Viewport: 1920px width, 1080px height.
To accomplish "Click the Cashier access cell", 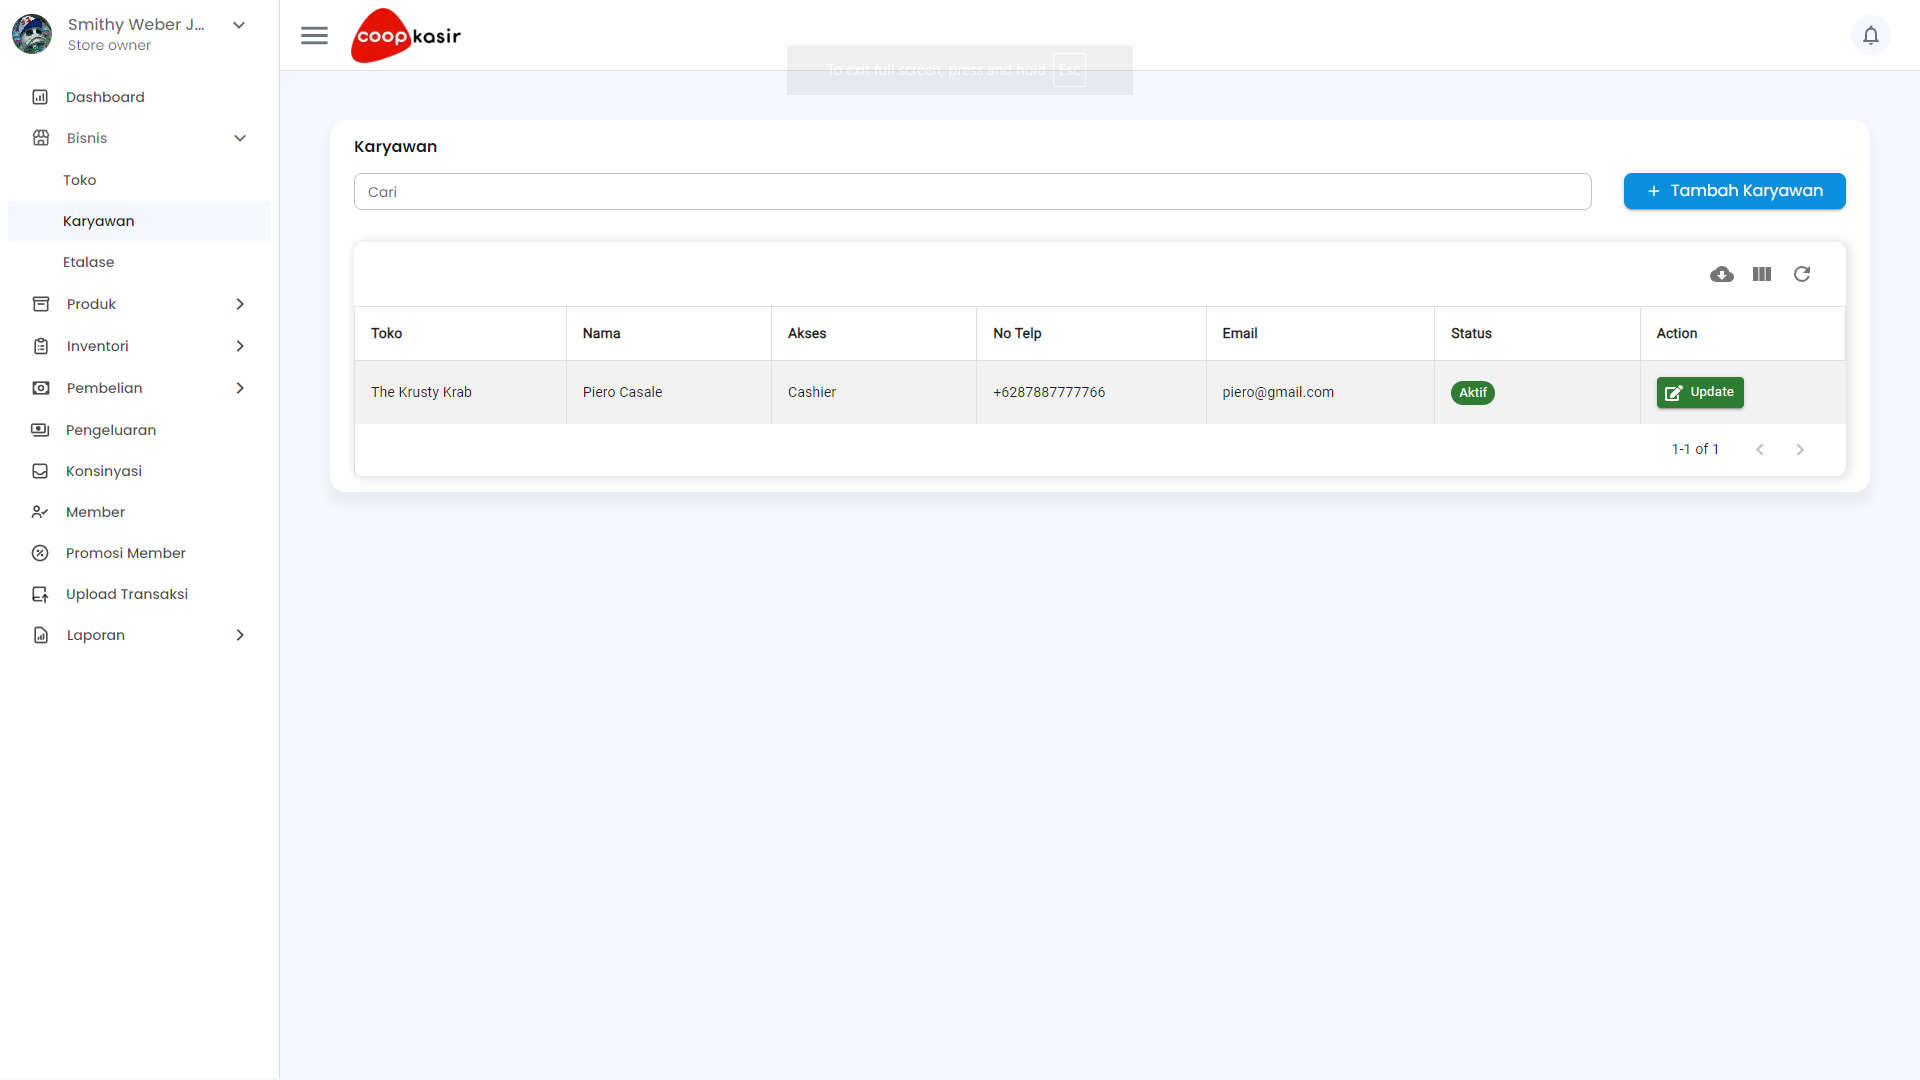I will [874, 392].
